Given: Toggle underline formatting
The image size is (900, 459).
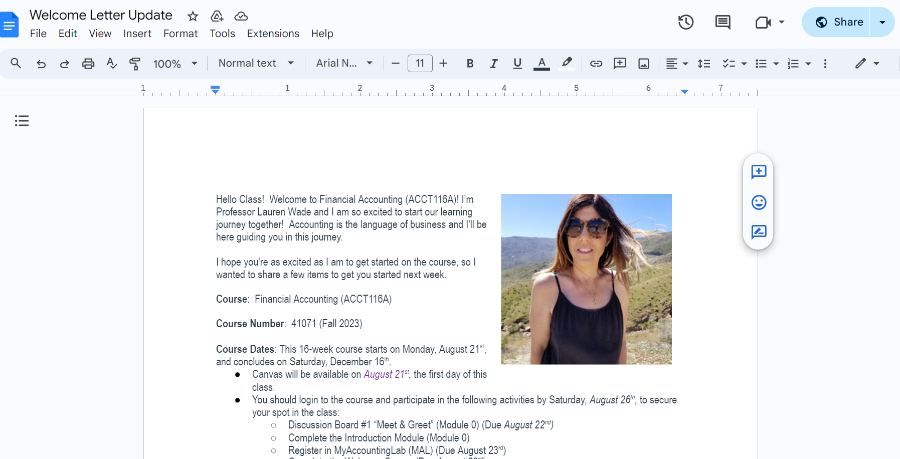Looking at the screenshot, I should tap(517, 63).
